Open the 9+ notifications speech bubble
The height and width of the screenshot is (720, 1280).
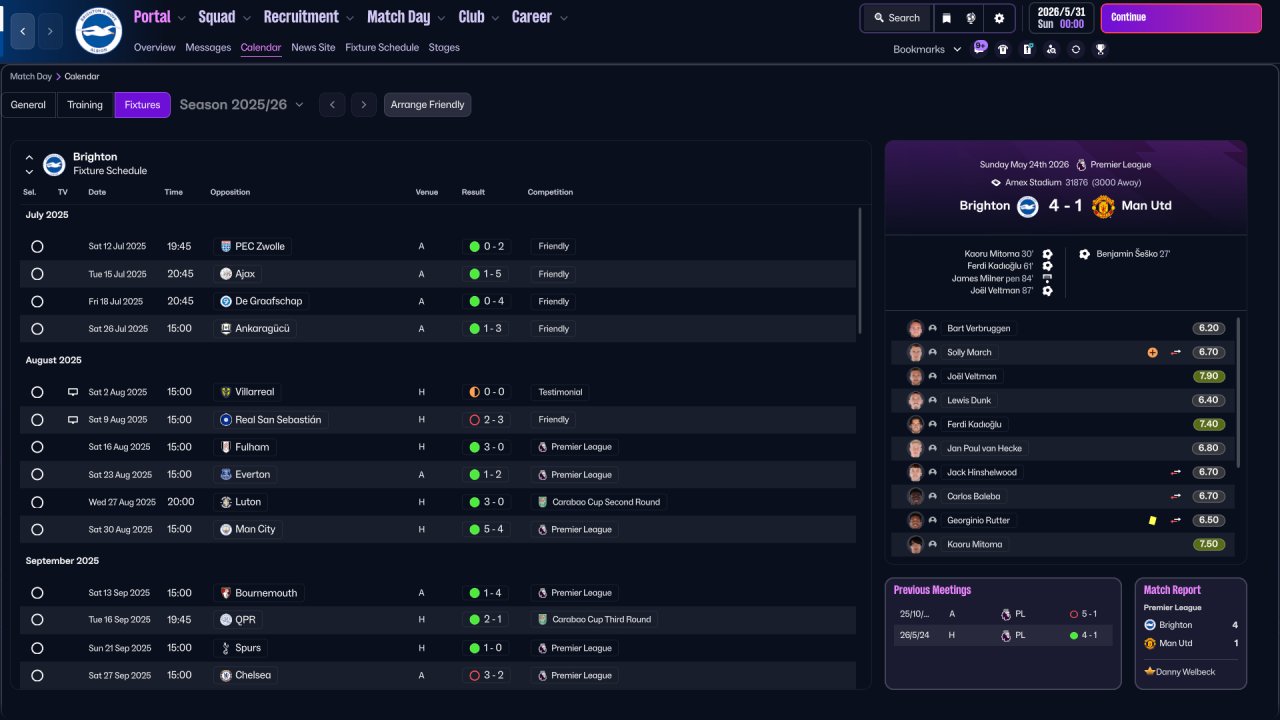coord(980,47)
